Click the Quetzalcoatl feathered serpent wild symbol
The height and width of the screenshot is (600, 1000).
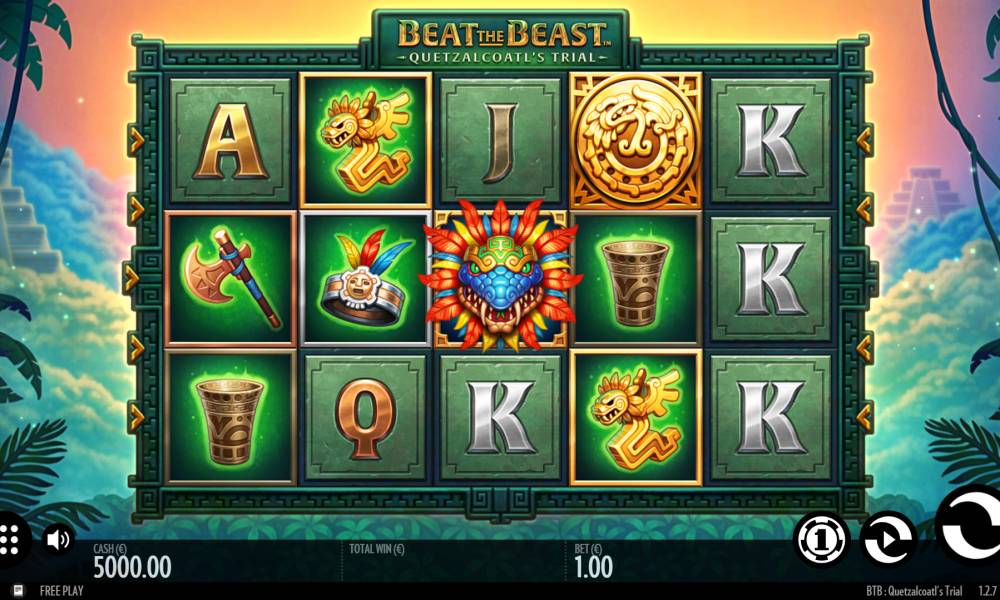click(x=500, y=275)
